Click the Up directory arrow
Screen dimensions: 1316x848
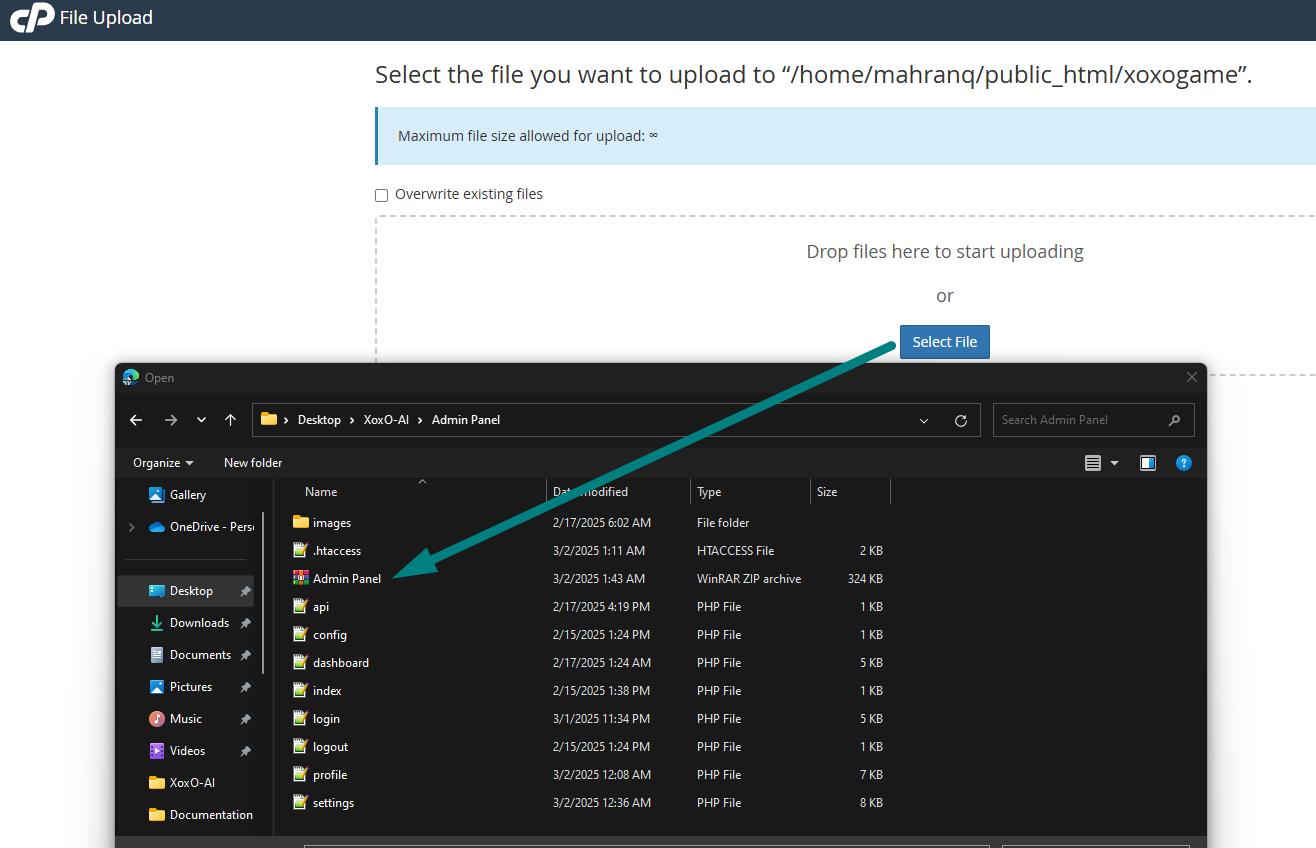pos(231,420)
